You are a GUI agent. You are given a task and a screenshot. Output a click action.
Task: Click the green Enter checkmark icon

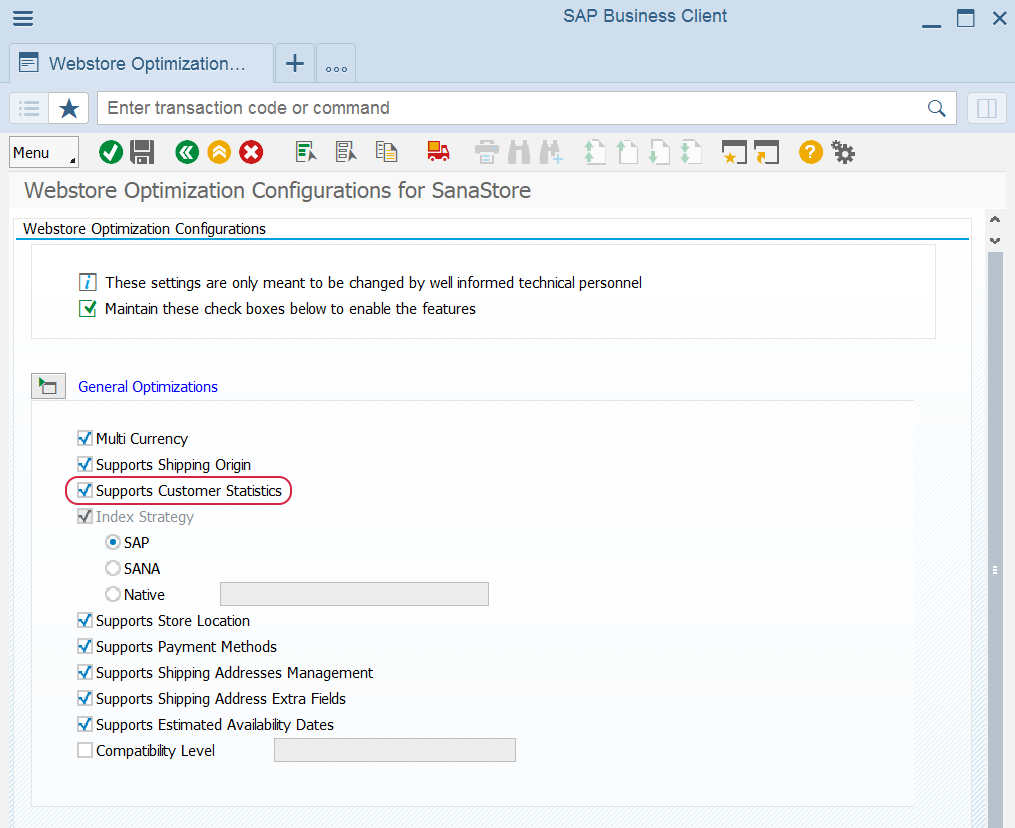pyautogui.click(x=111, y=153)
